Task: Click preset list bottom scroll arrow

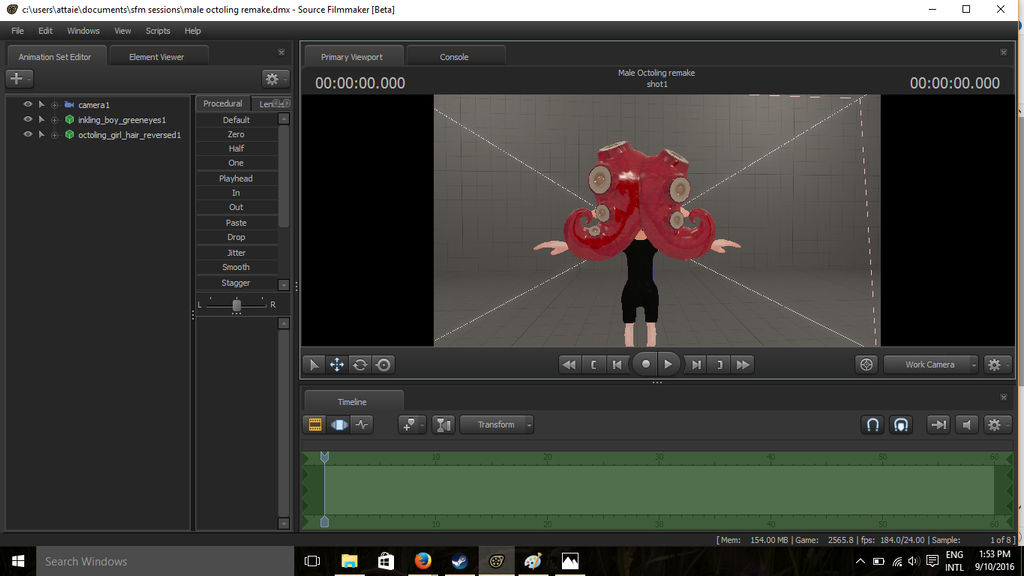Action: click(283, 285)
